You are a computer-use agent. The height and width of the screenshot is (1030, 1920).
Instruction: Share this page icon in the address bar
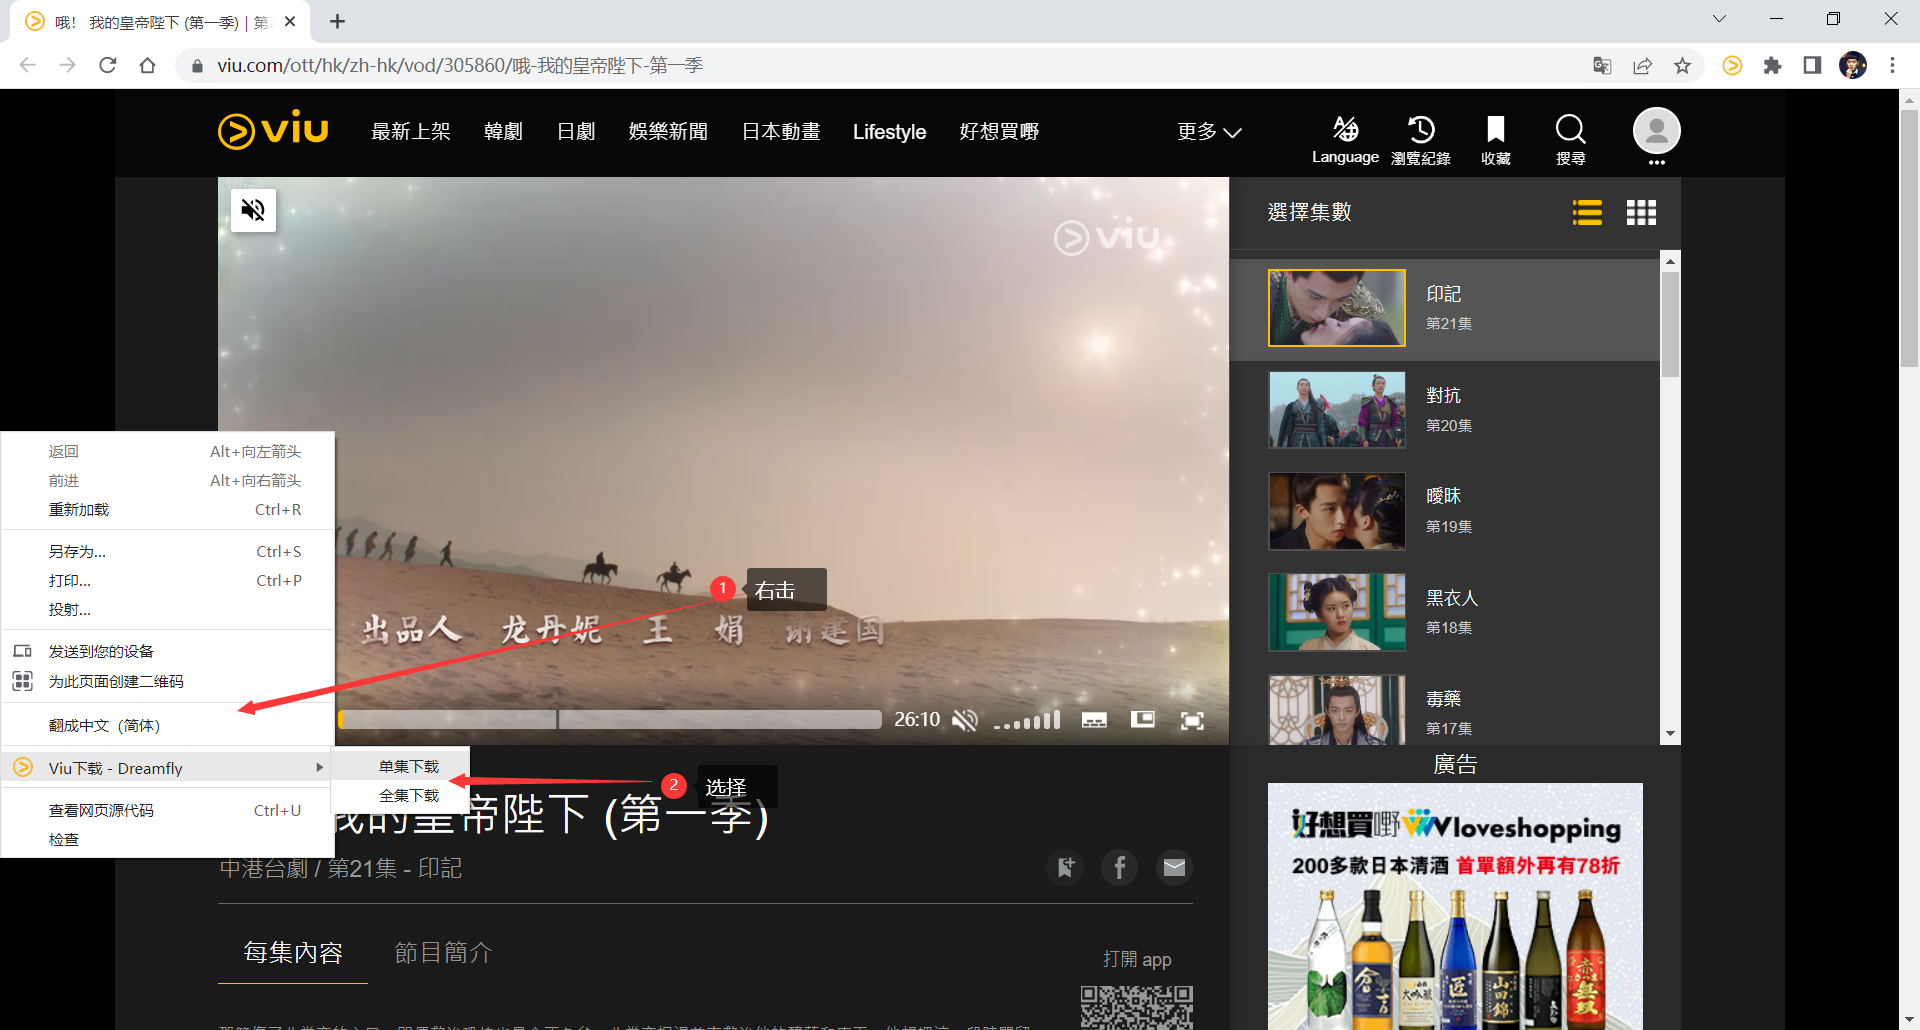click(1642, 66)
